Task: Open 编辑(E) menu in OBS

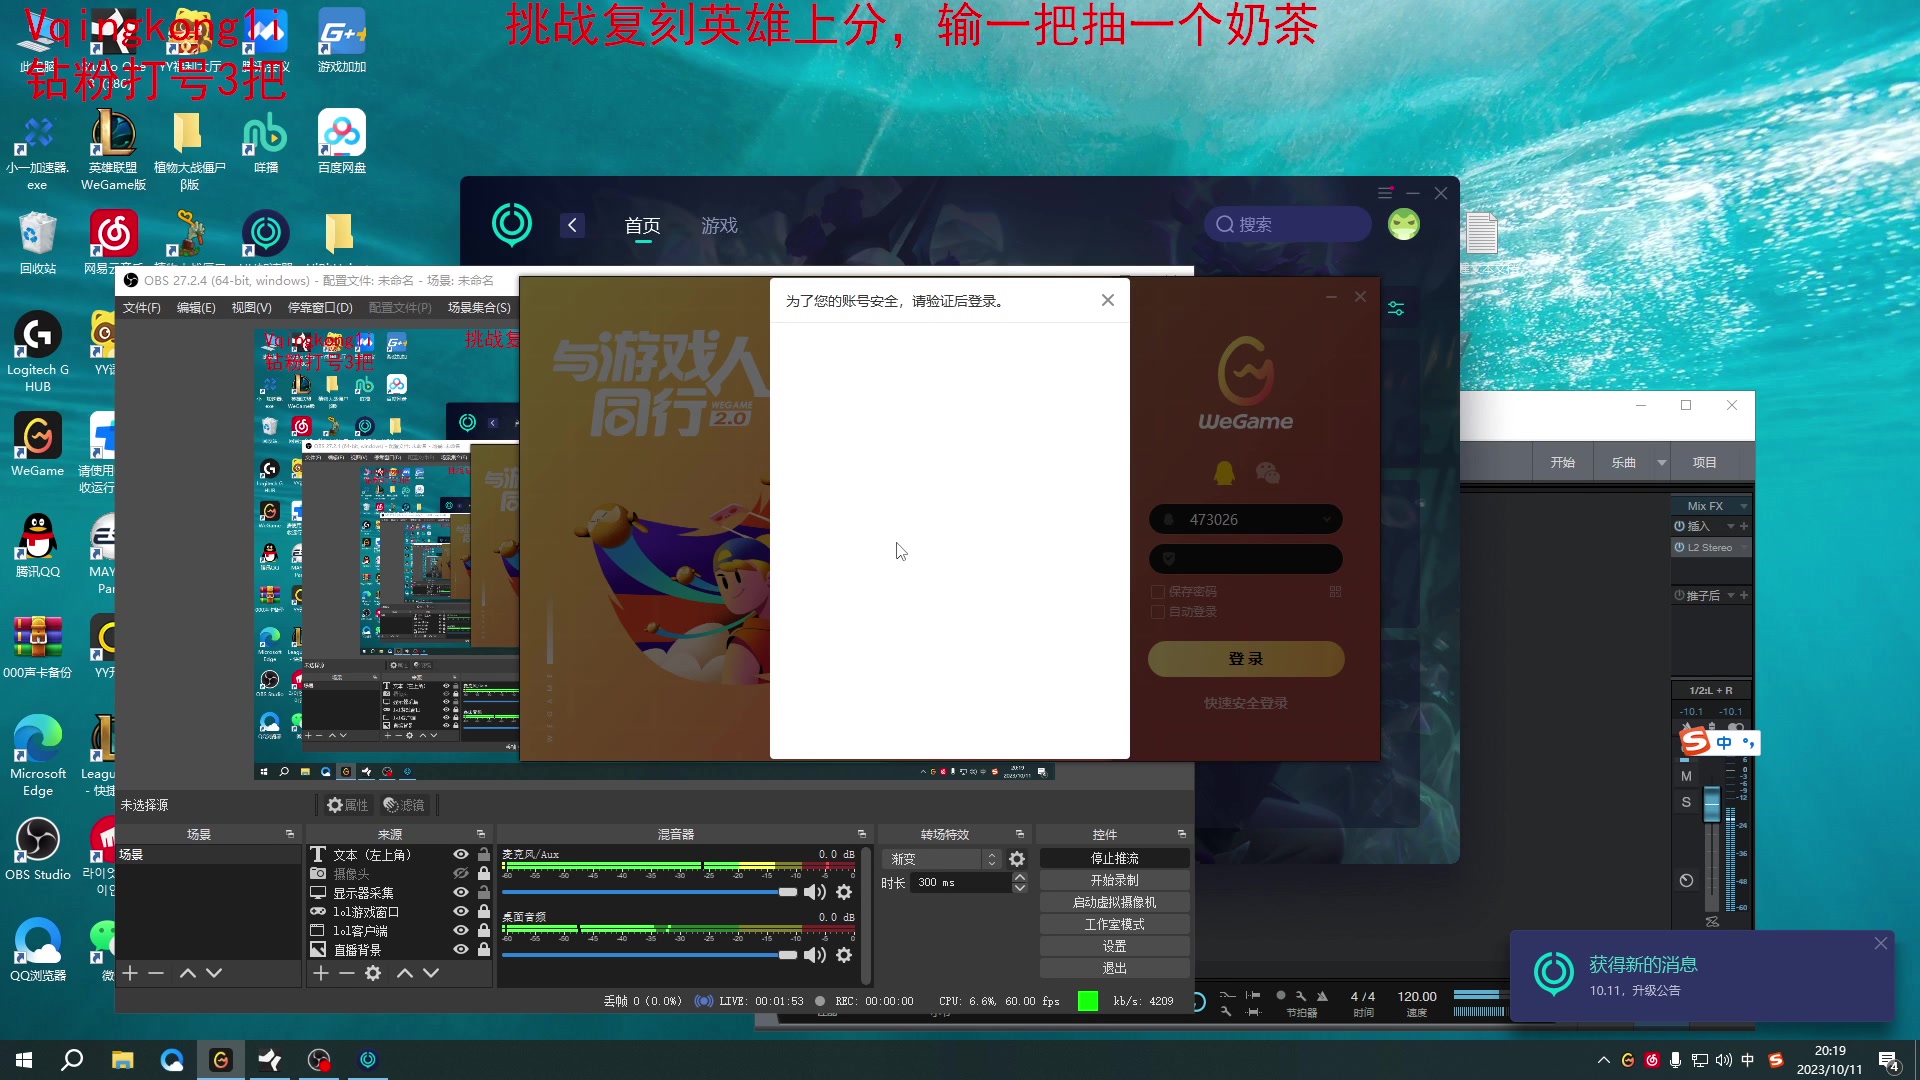Action: pos(196,308)
